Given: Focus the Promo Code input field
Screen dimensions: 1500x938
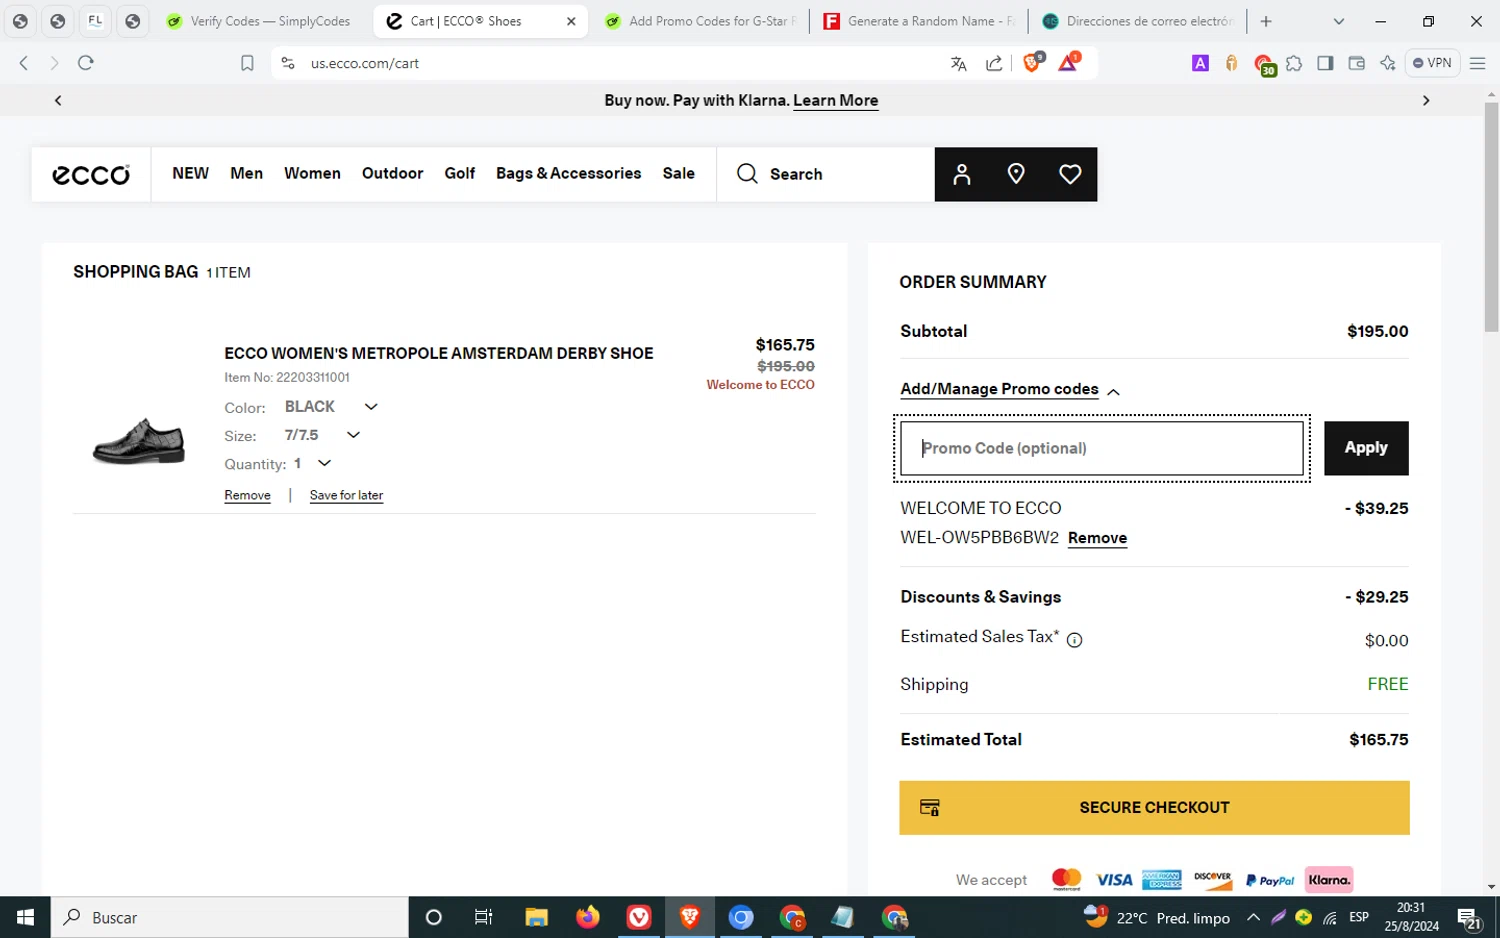Looking at the screenshot, I should tap(1102, 448).
